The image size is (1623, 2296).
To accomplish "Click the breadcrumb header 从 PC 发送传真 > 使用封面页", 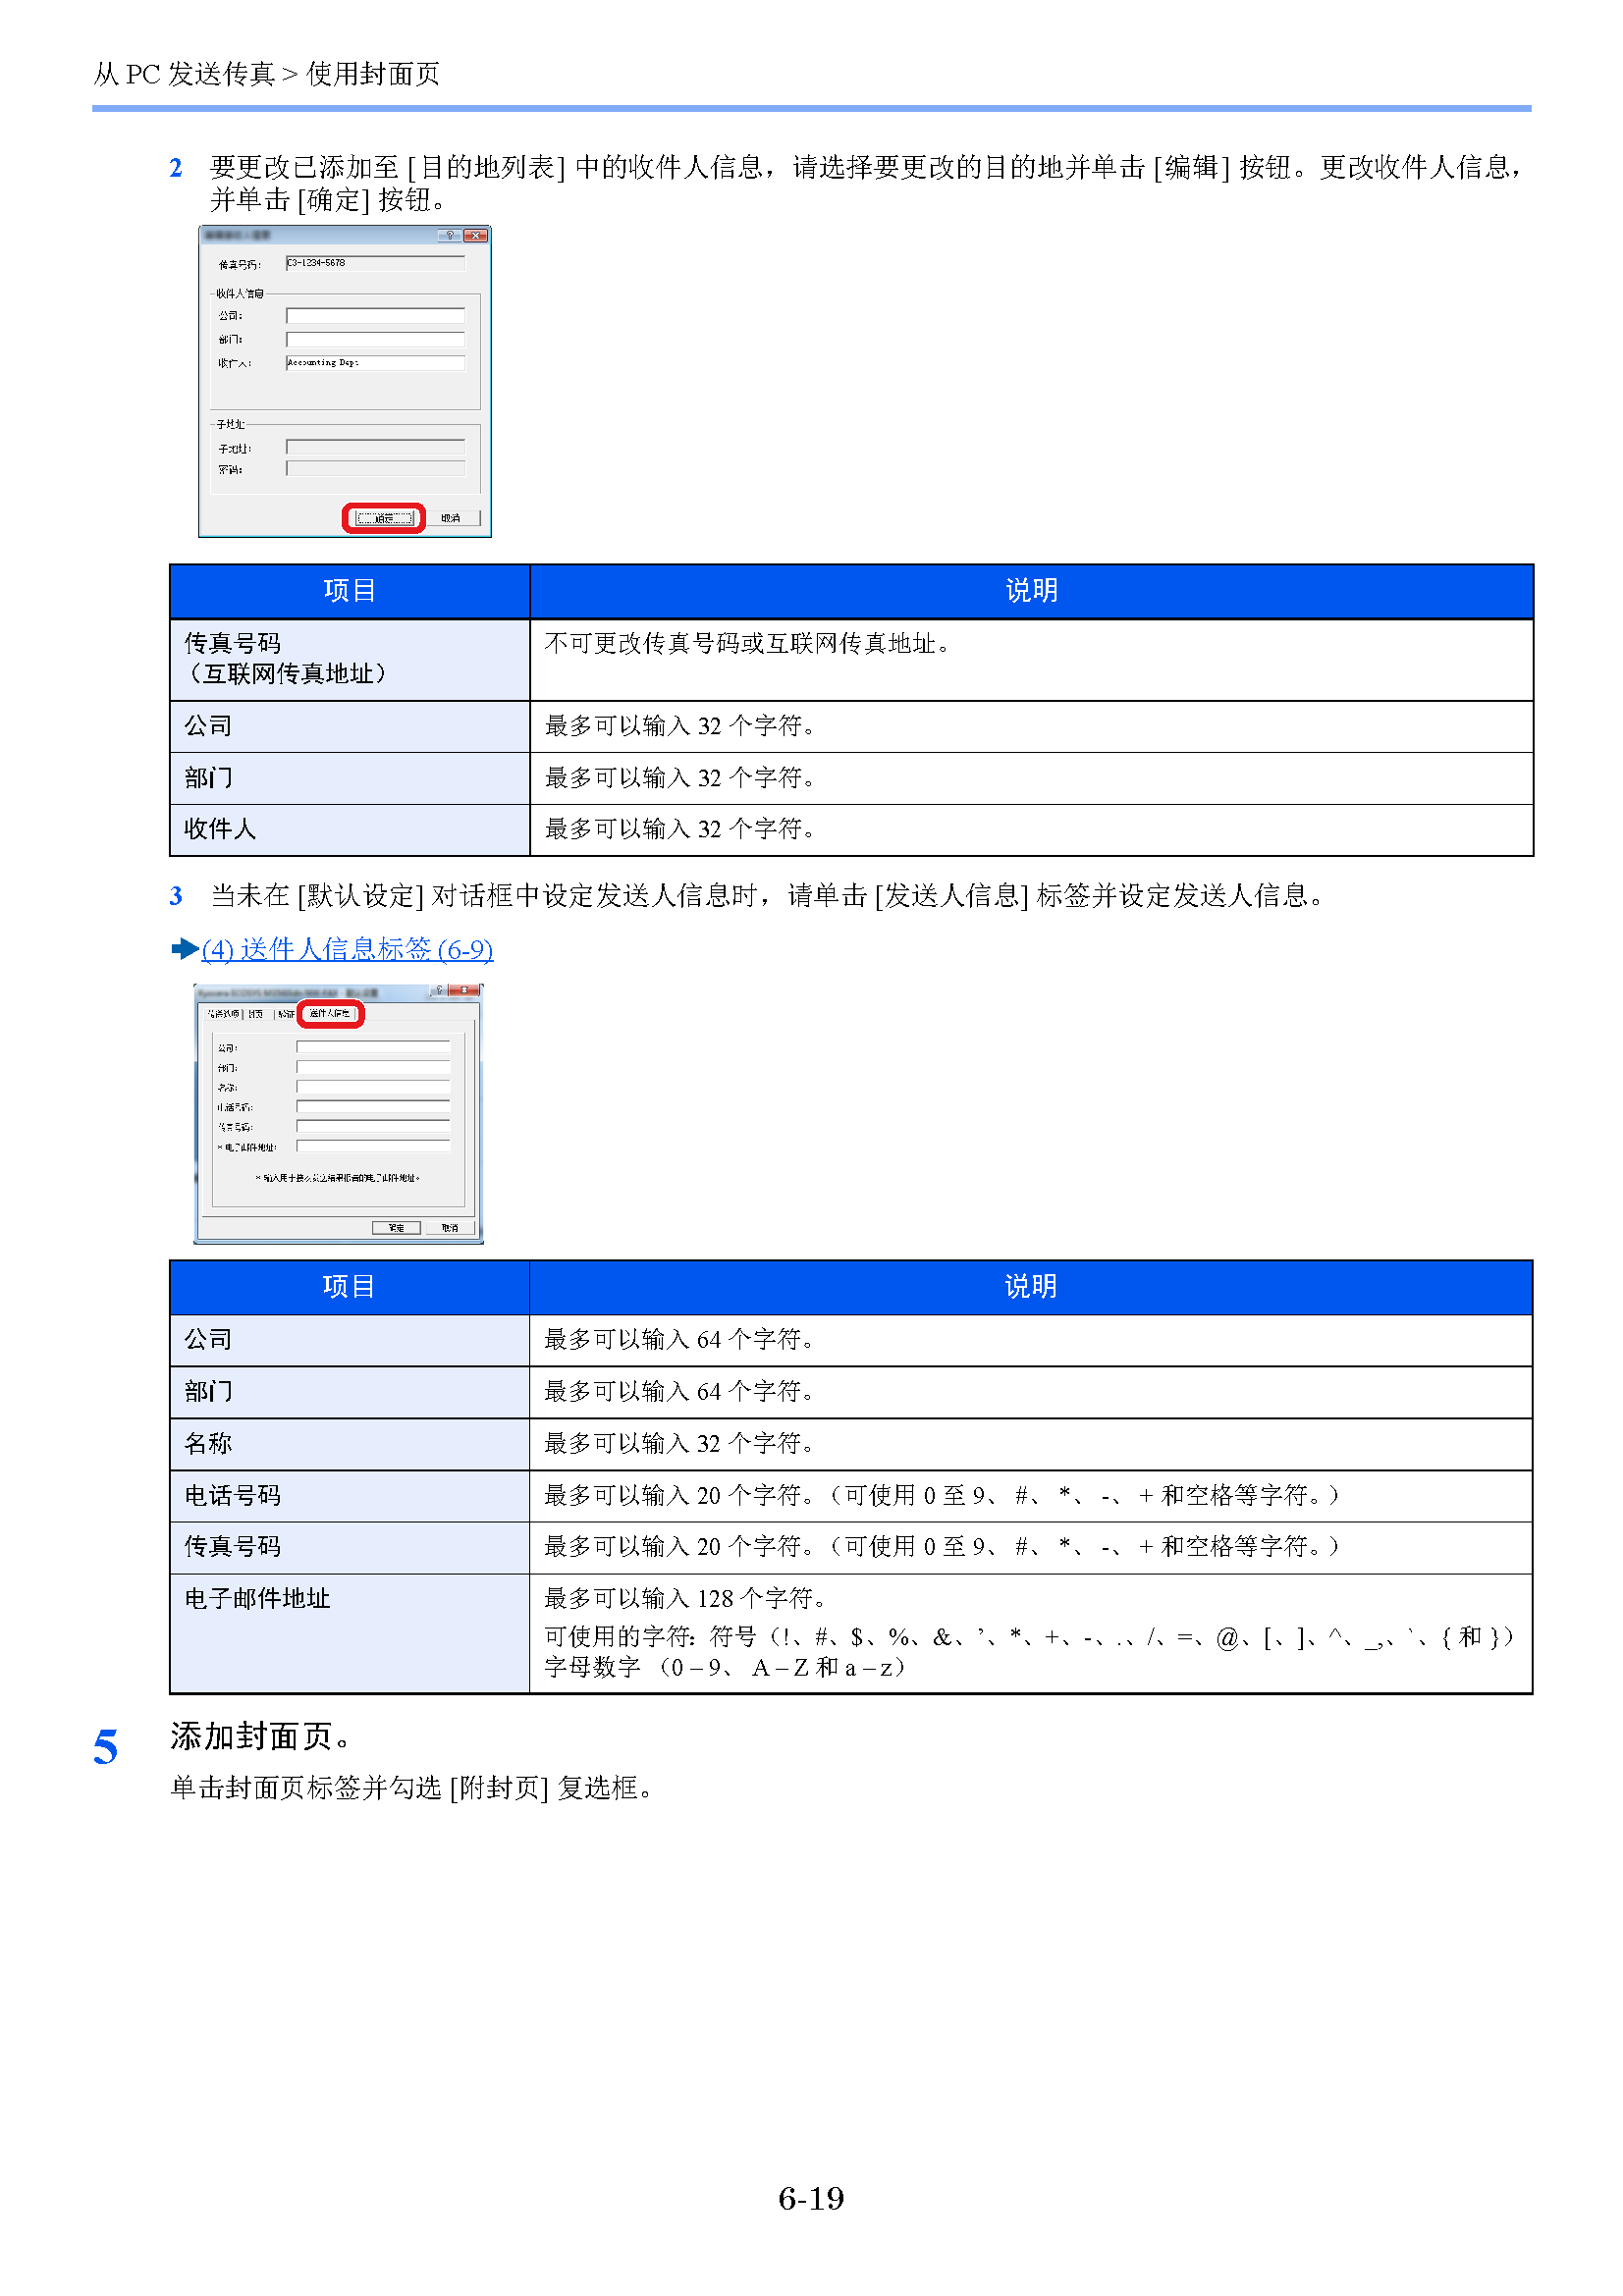I will pos(266,74).
